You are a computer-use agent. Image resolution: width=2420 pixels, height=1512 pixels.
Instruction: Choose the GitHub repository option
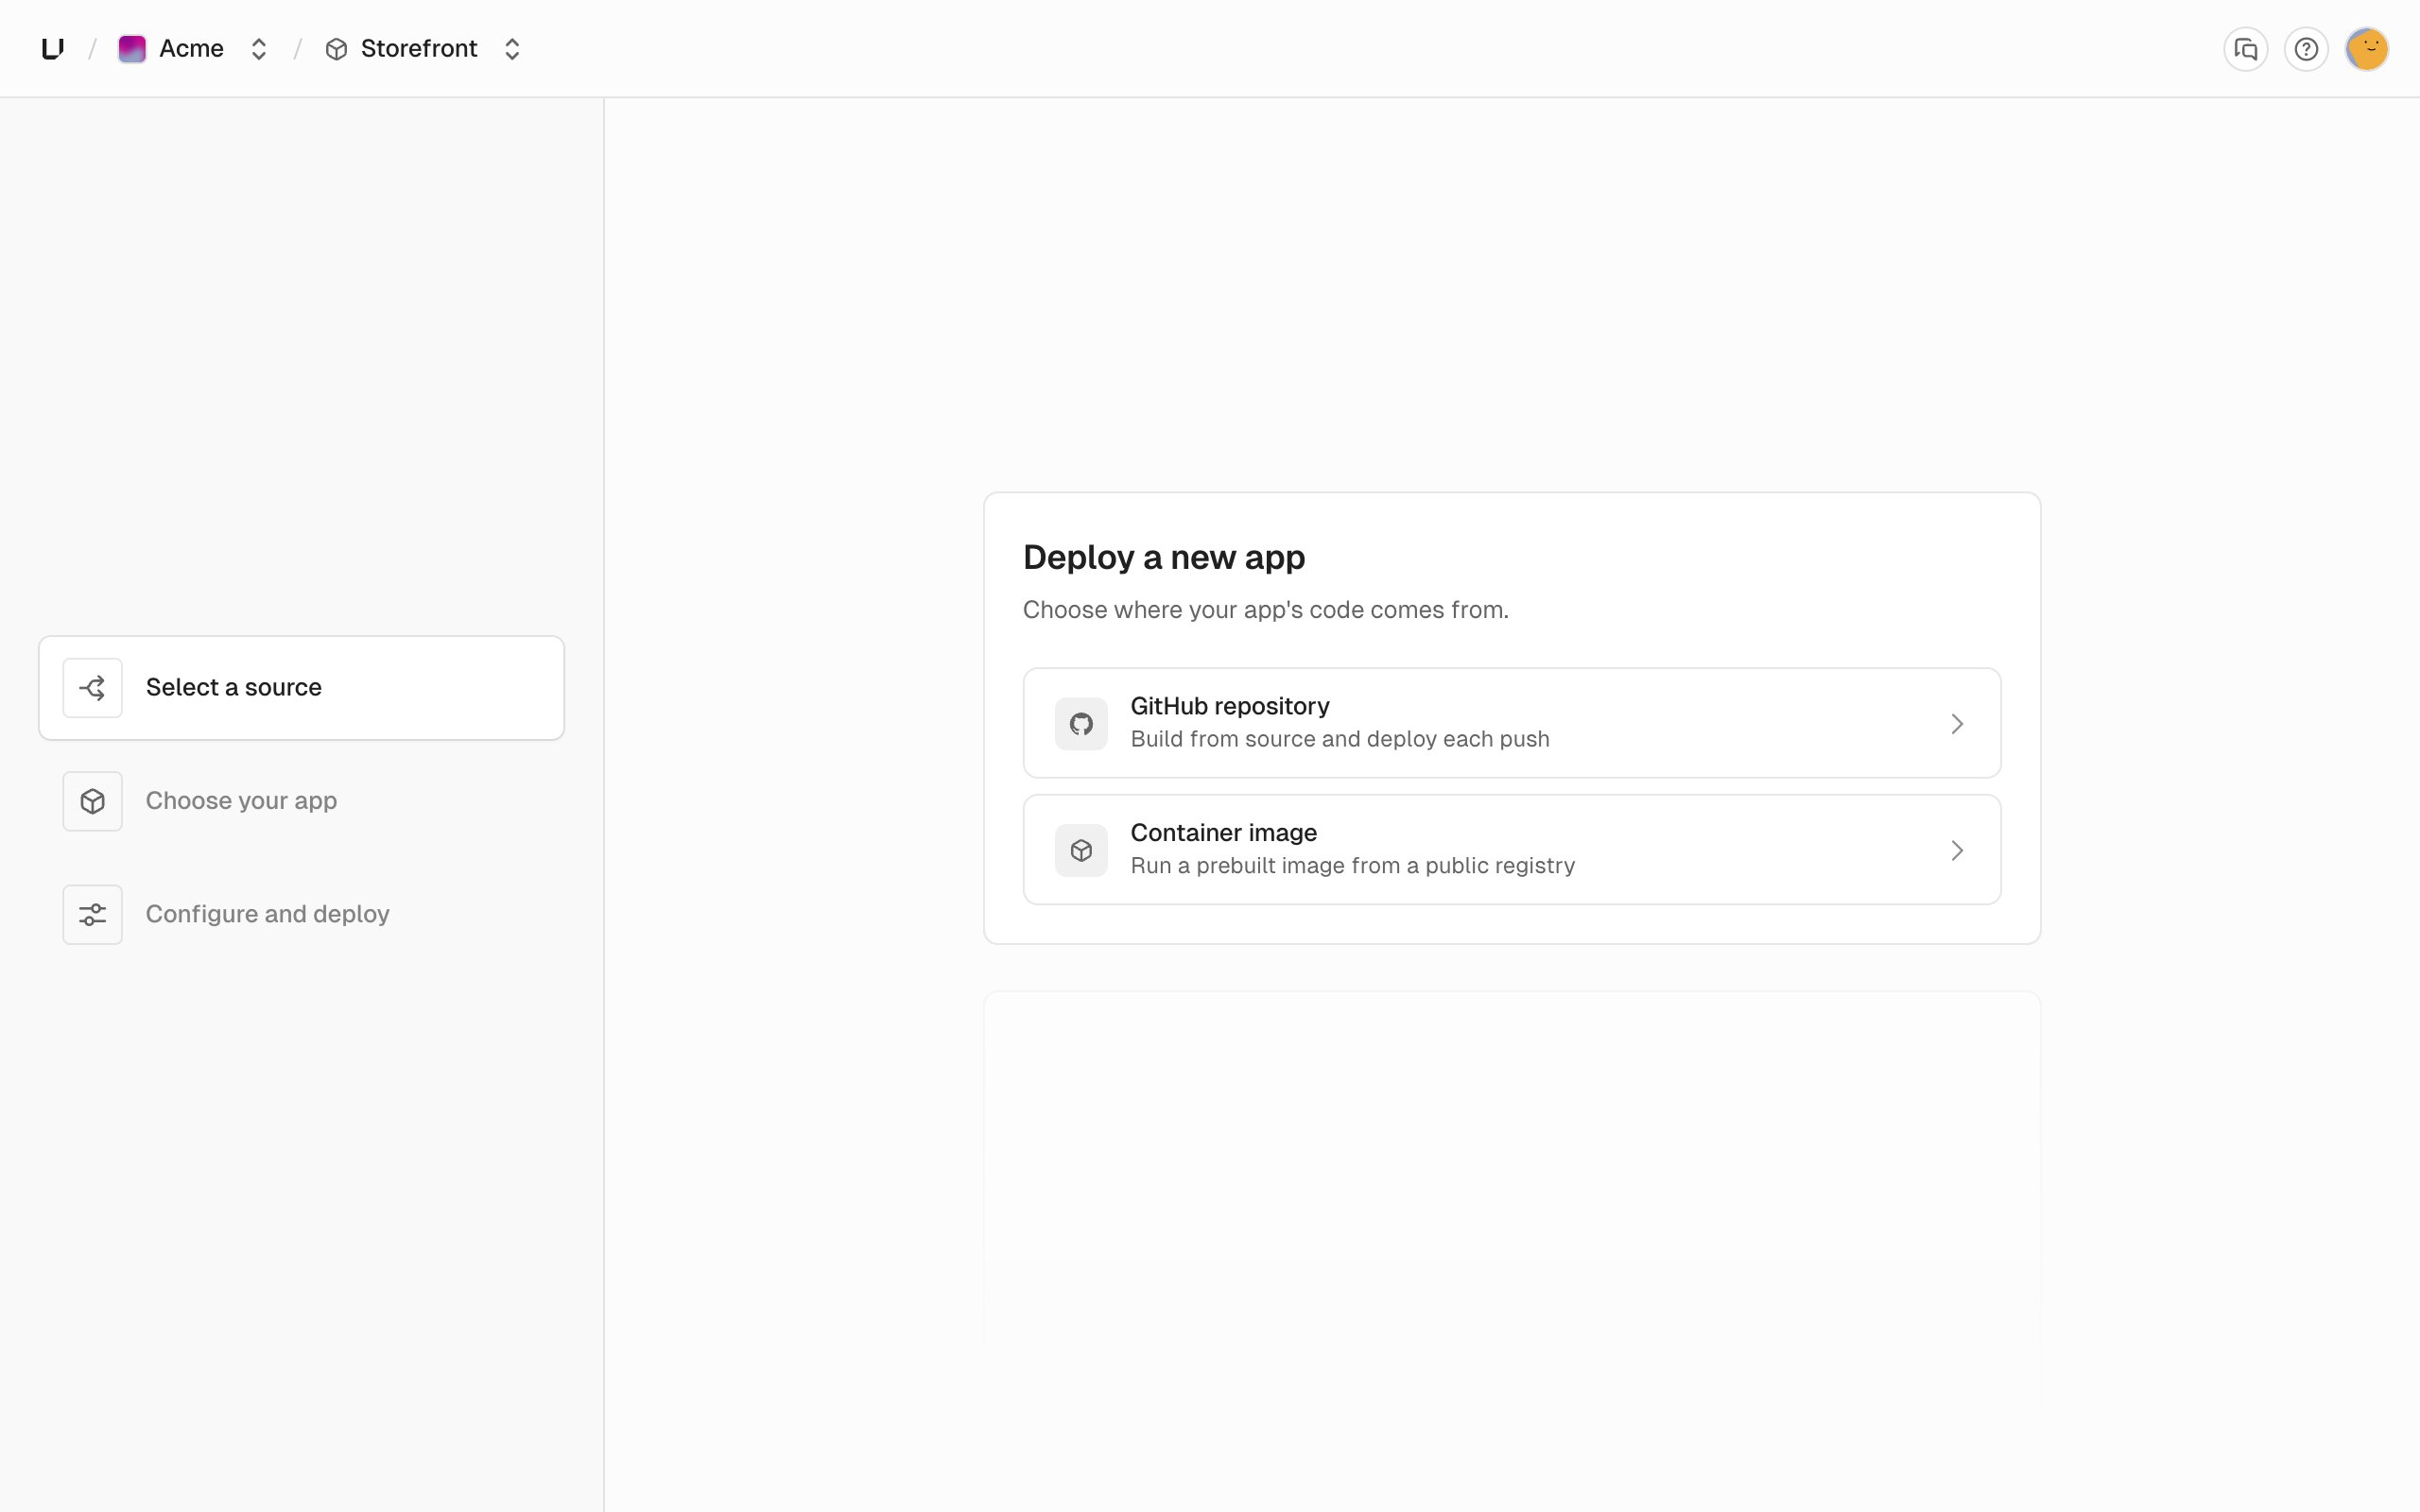pyautogui.click(x=1511, y=723)
